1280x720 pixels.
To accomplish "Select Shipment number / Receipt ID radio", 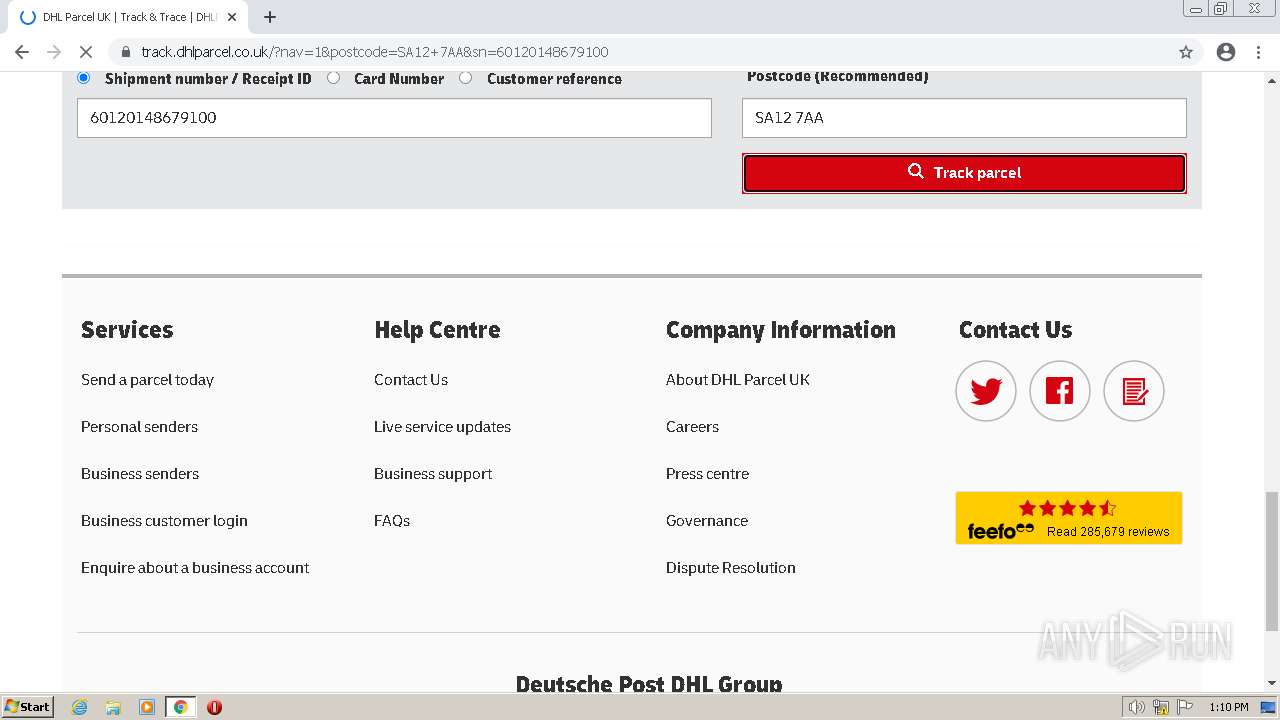I will (83, 78).
